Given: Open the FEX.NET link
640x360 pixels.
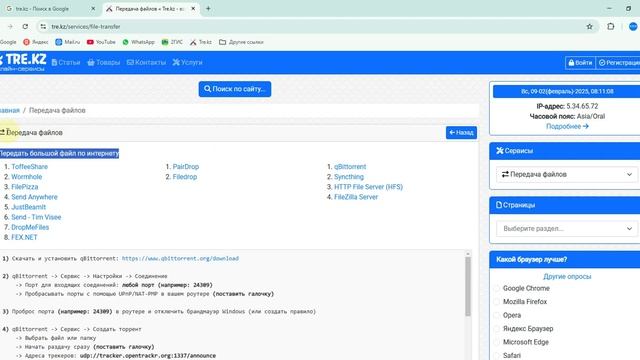Looking at the screenshot, I should pyautogui.click(x=24, y=237).
